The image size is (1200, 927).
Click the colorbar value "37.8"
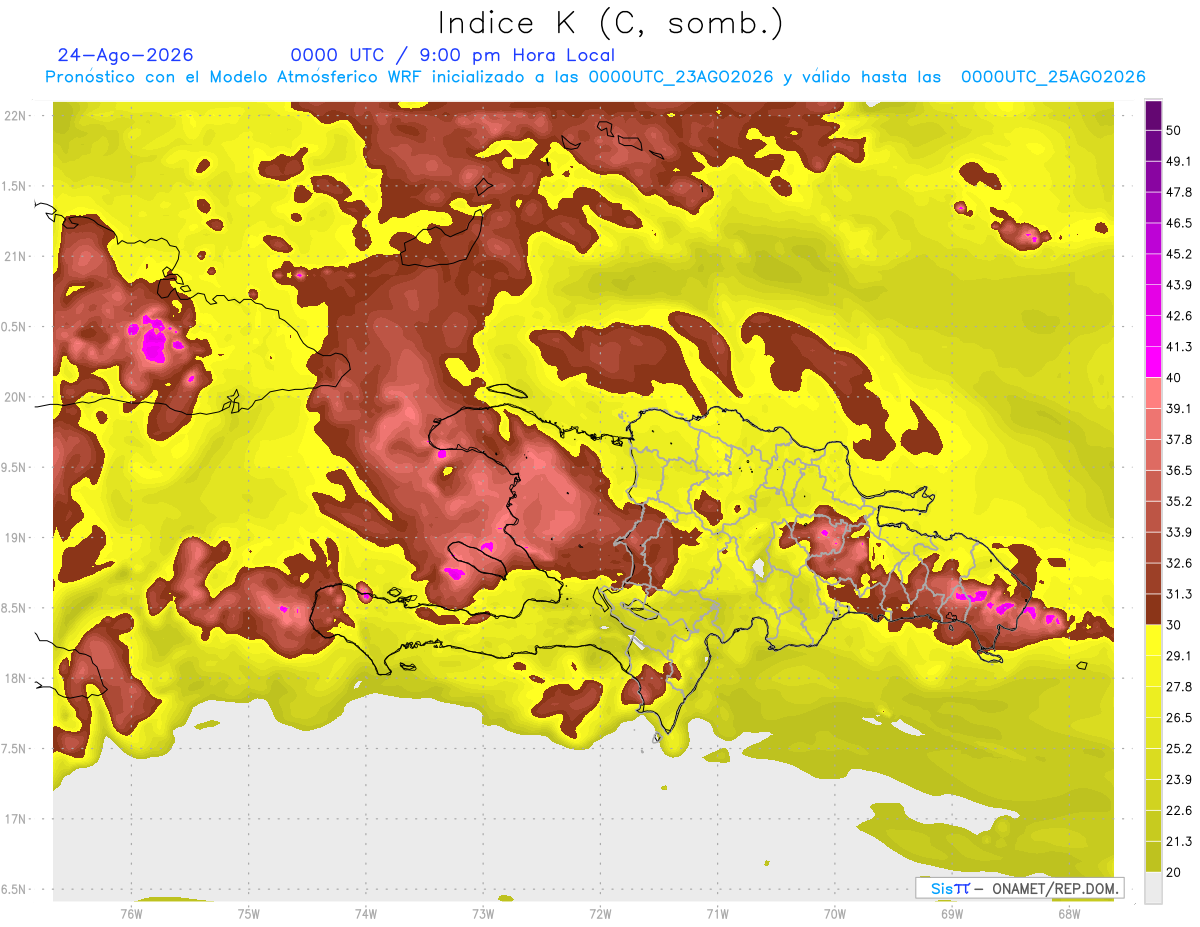[x=1179, y=439]
